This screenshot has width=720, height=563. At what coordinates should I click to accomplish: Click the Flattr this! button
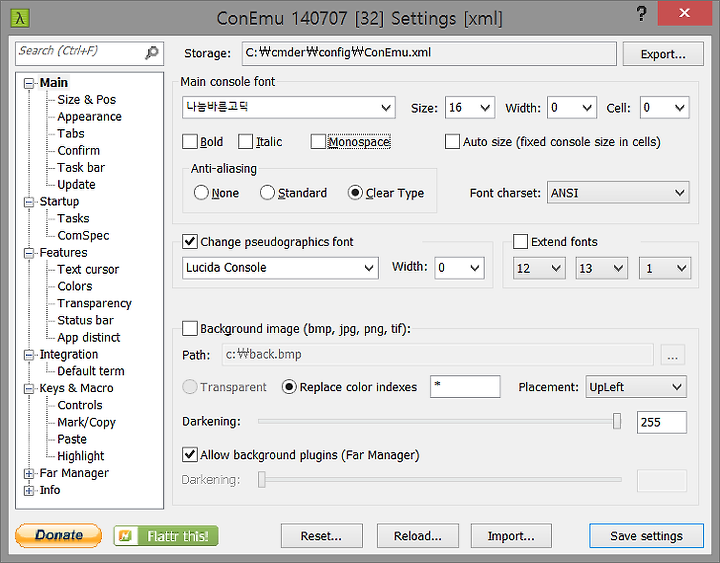point(166,535)
